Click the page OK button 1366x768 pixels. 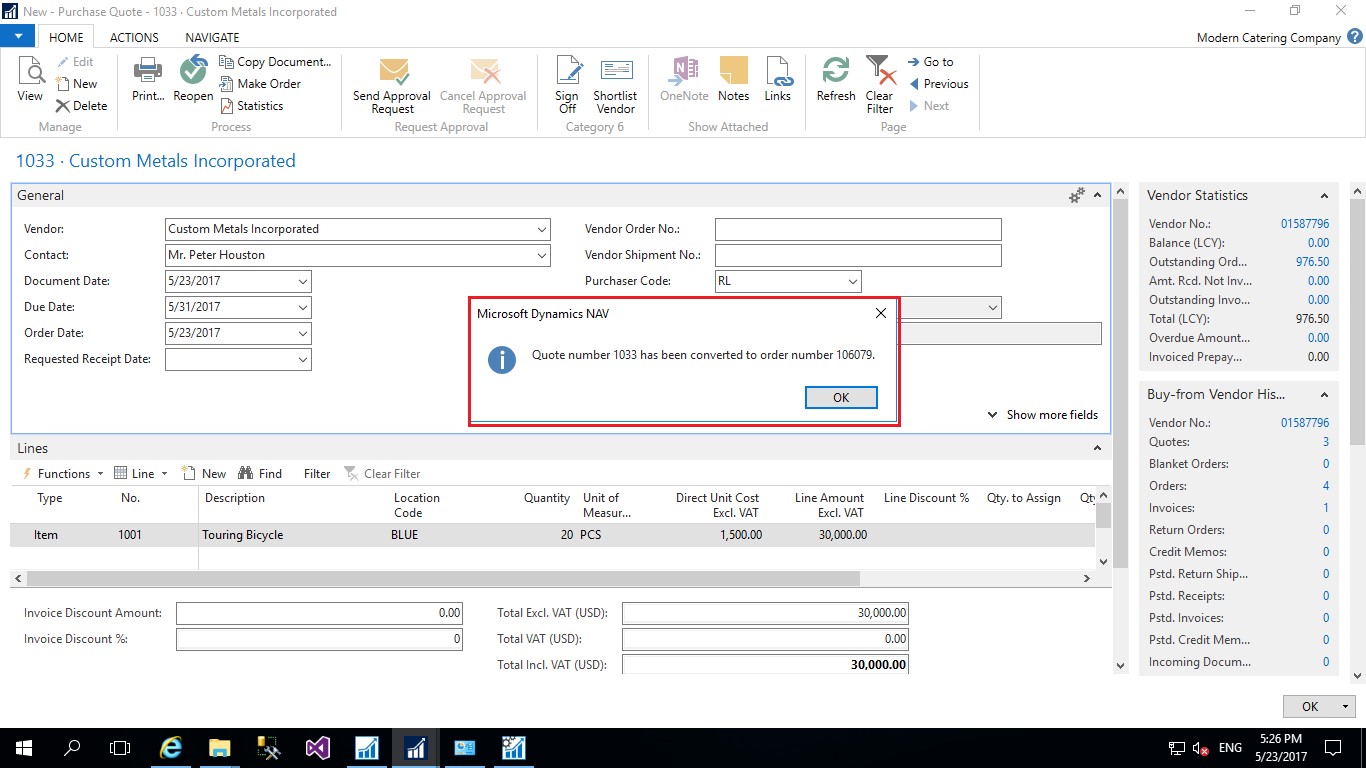(1310, 706)
